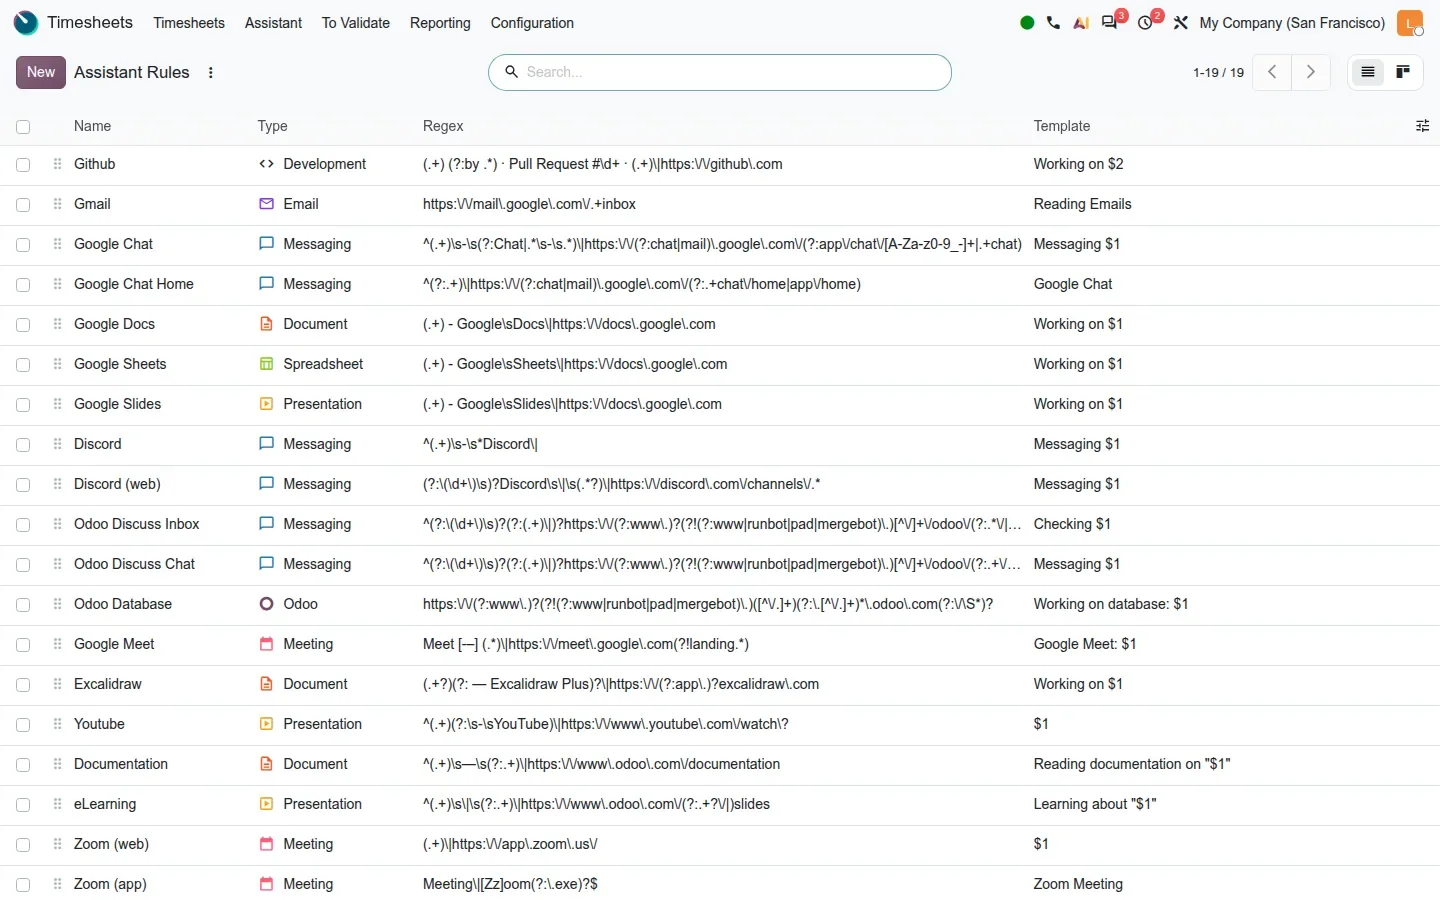Sort by the Type column header
Screen dimensions: 1440x900
point(272,126)
